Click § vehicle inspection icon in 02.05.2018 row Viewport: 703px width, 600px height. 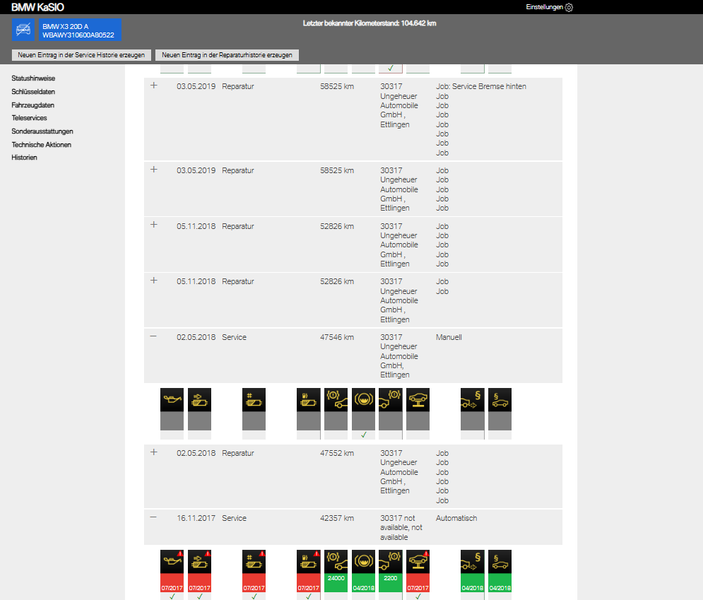[500, 400]
